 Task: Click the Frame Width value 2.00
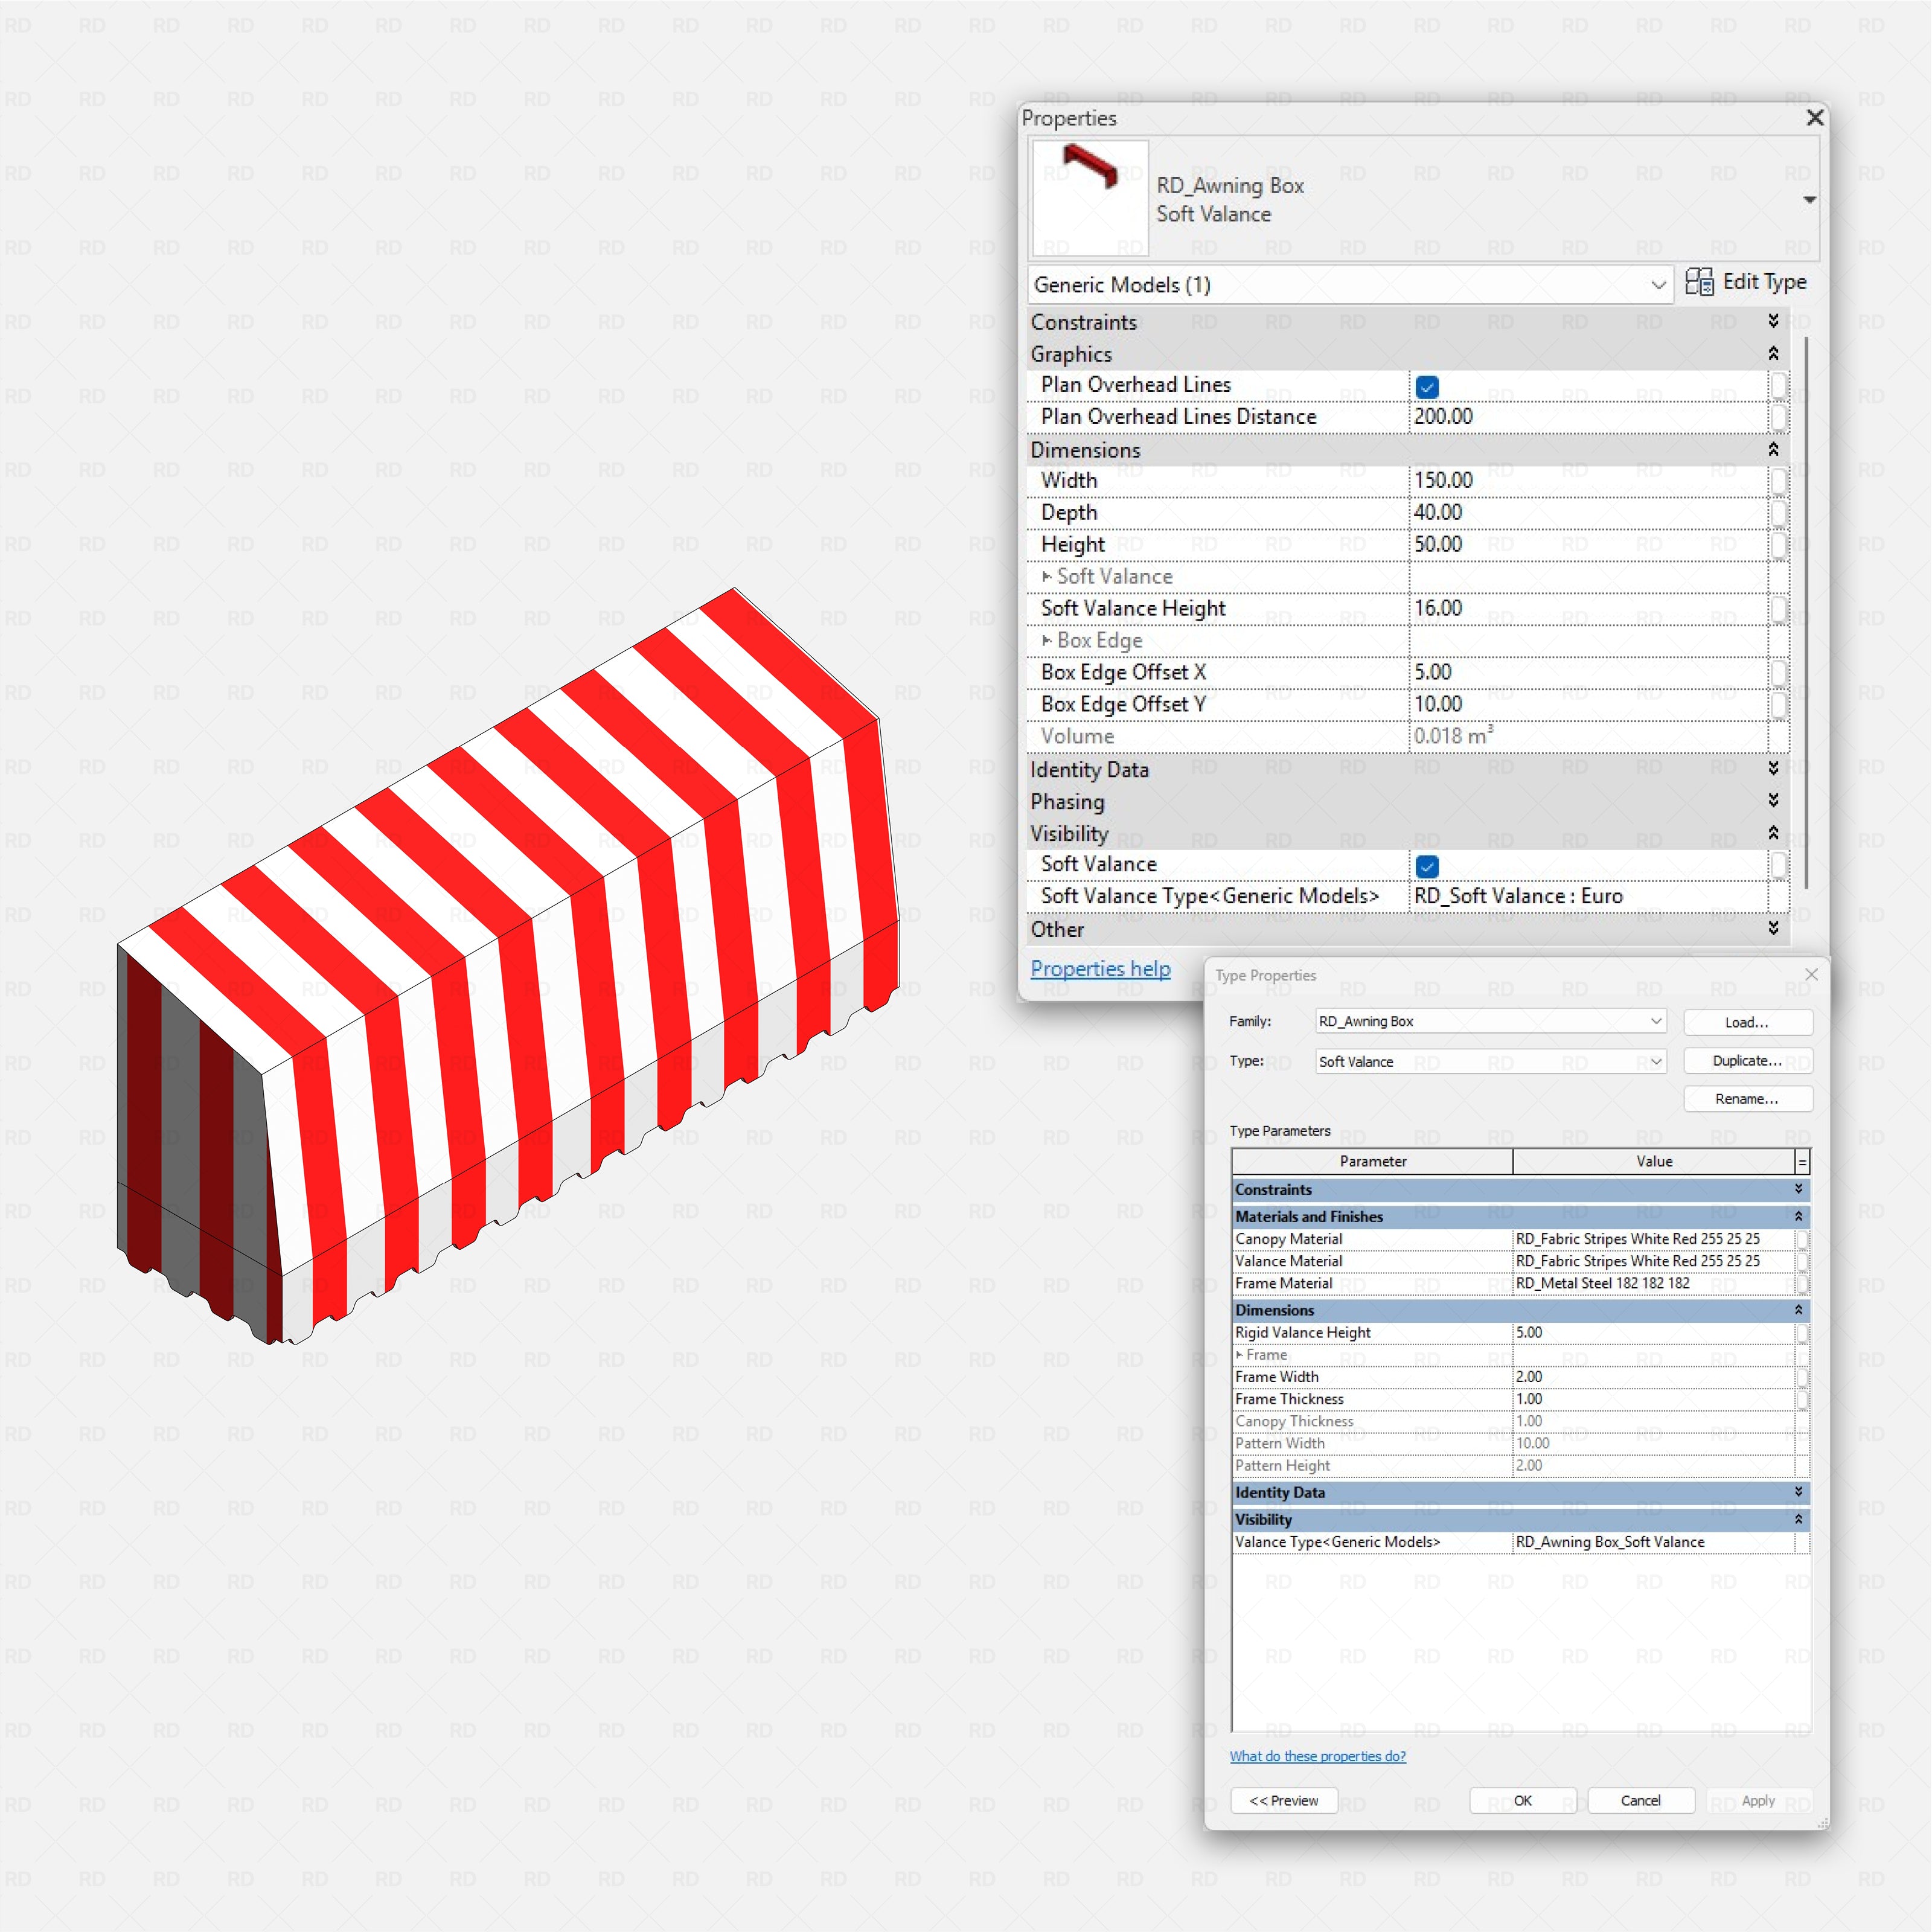[x=1653, y=1376]
